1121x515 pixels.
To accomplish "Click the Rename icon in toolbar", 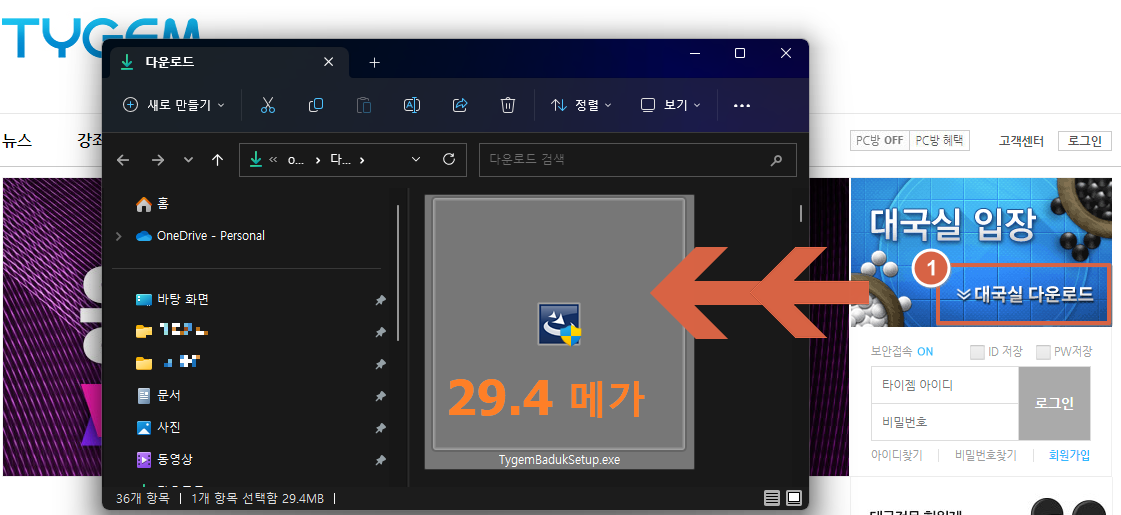I will click(412, 105).
